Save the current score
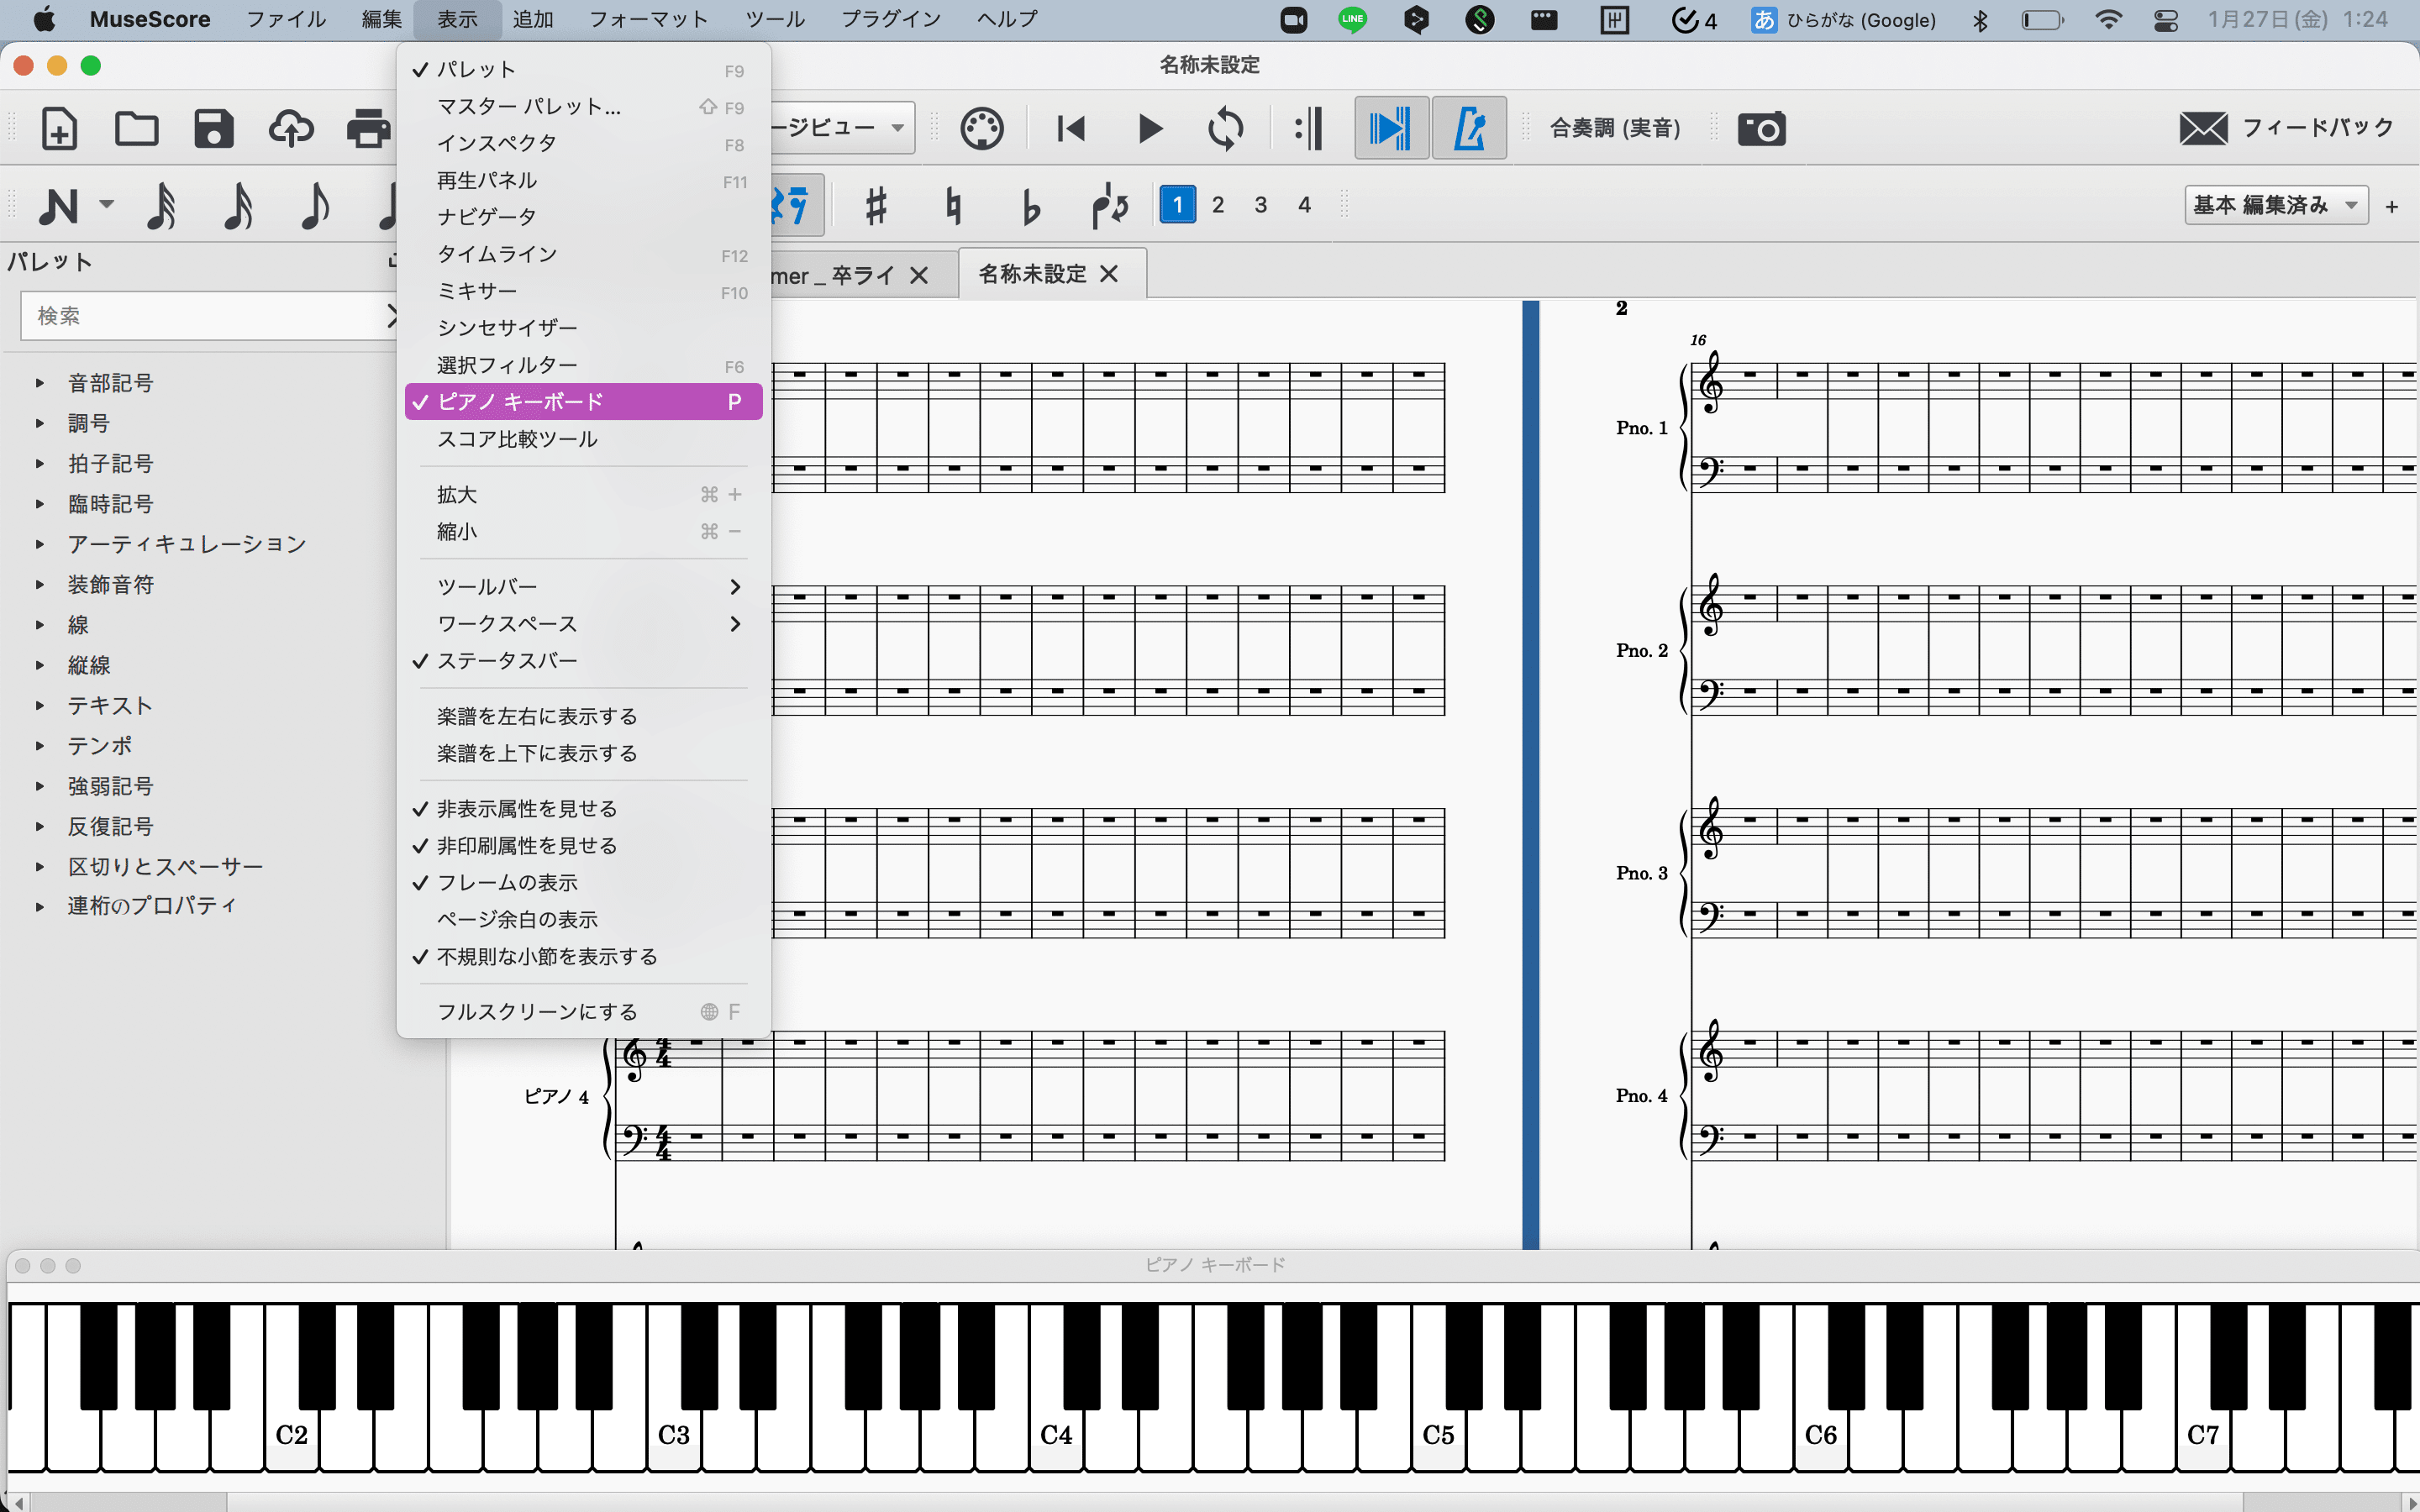The image size is (2420, 1512). click(213, 128)
